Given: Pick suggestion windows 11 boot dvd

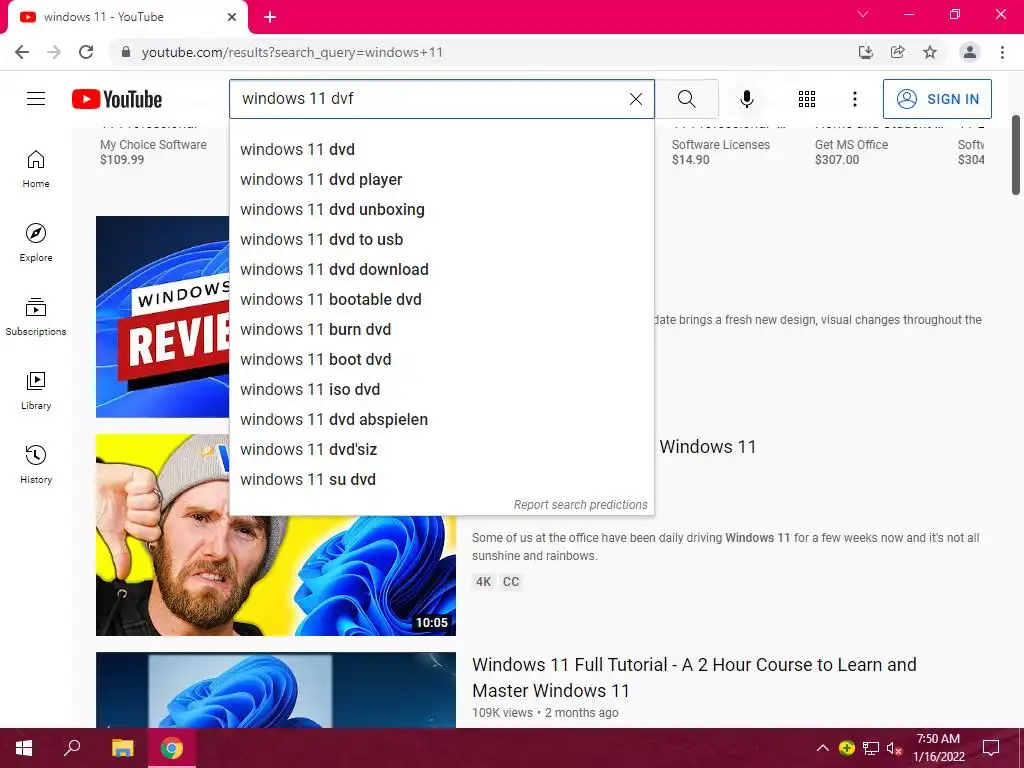Looking at the screenshot, I should 441,360.
